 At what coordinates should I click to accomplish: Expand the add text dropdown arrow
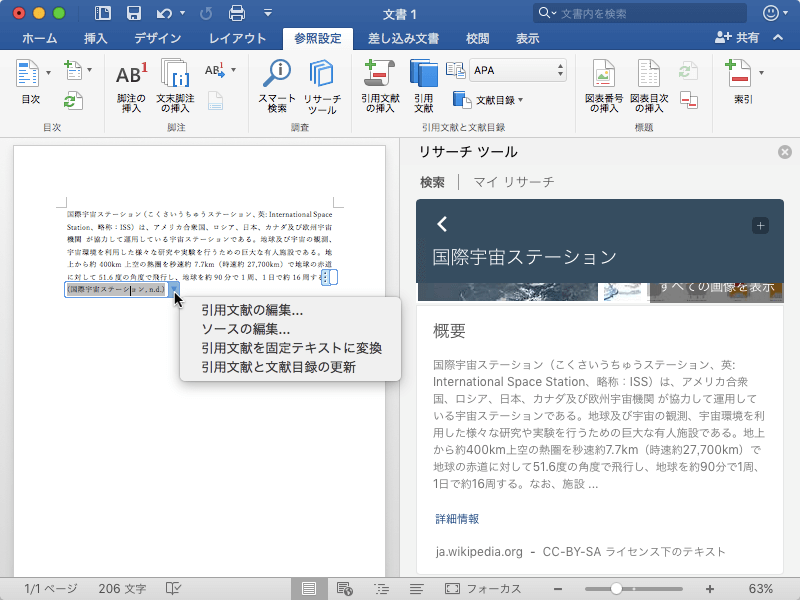[x=89, y=70]
